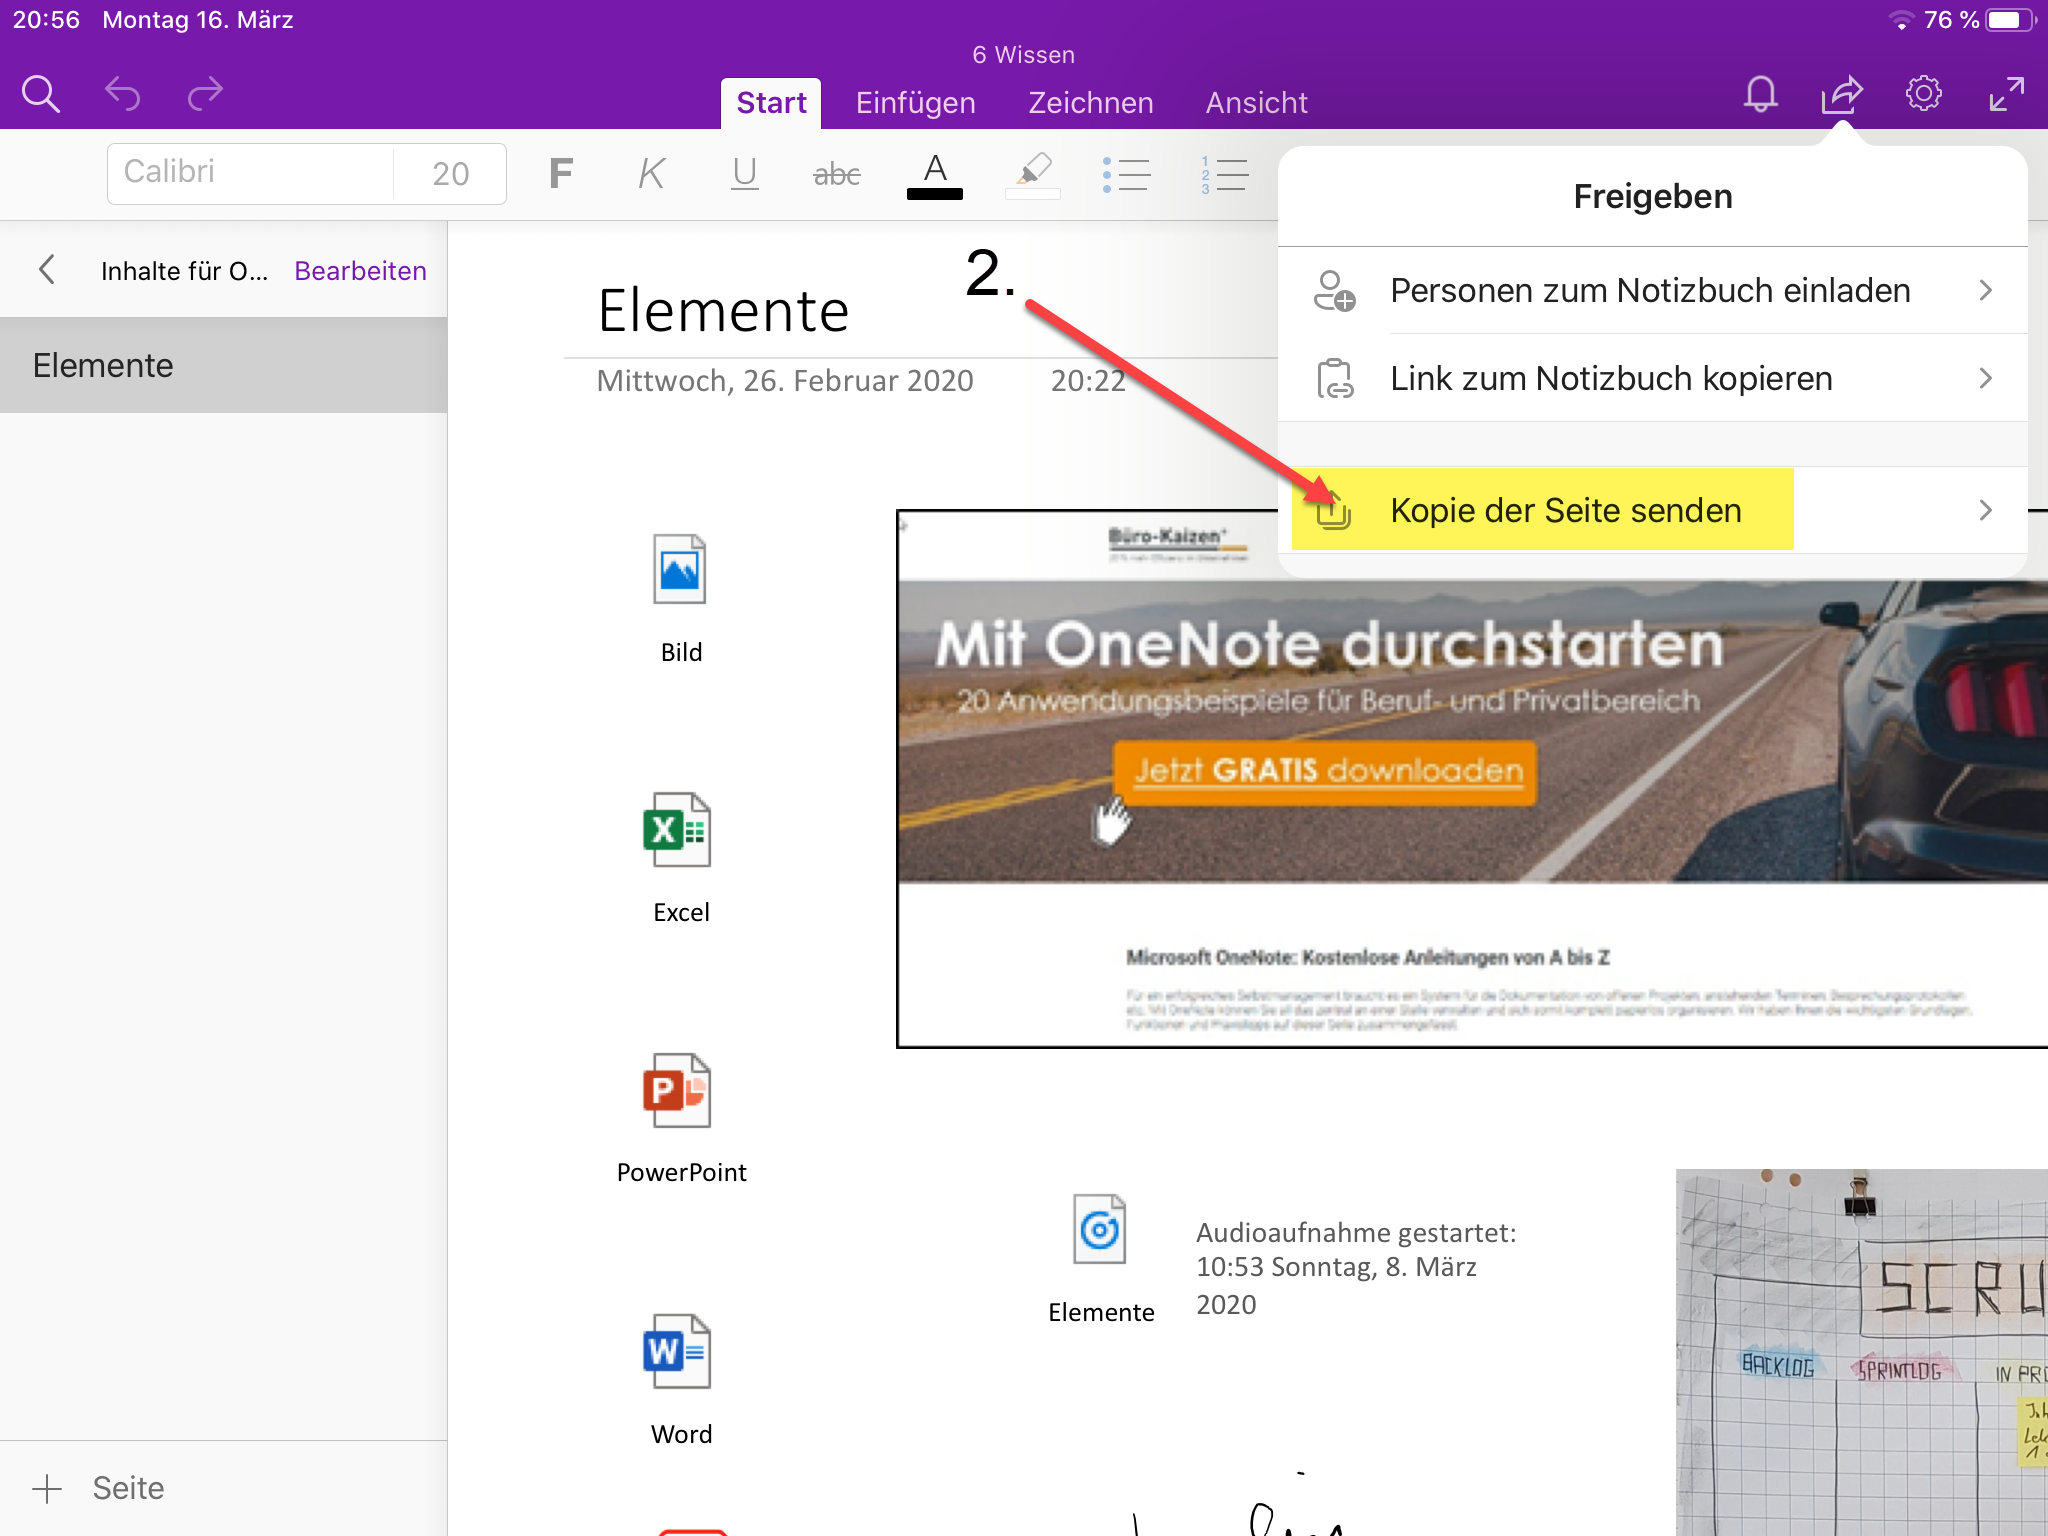The image size is (2048, 1536).
Task: Tap the Freigeben popup heading
Action: 1652,197
